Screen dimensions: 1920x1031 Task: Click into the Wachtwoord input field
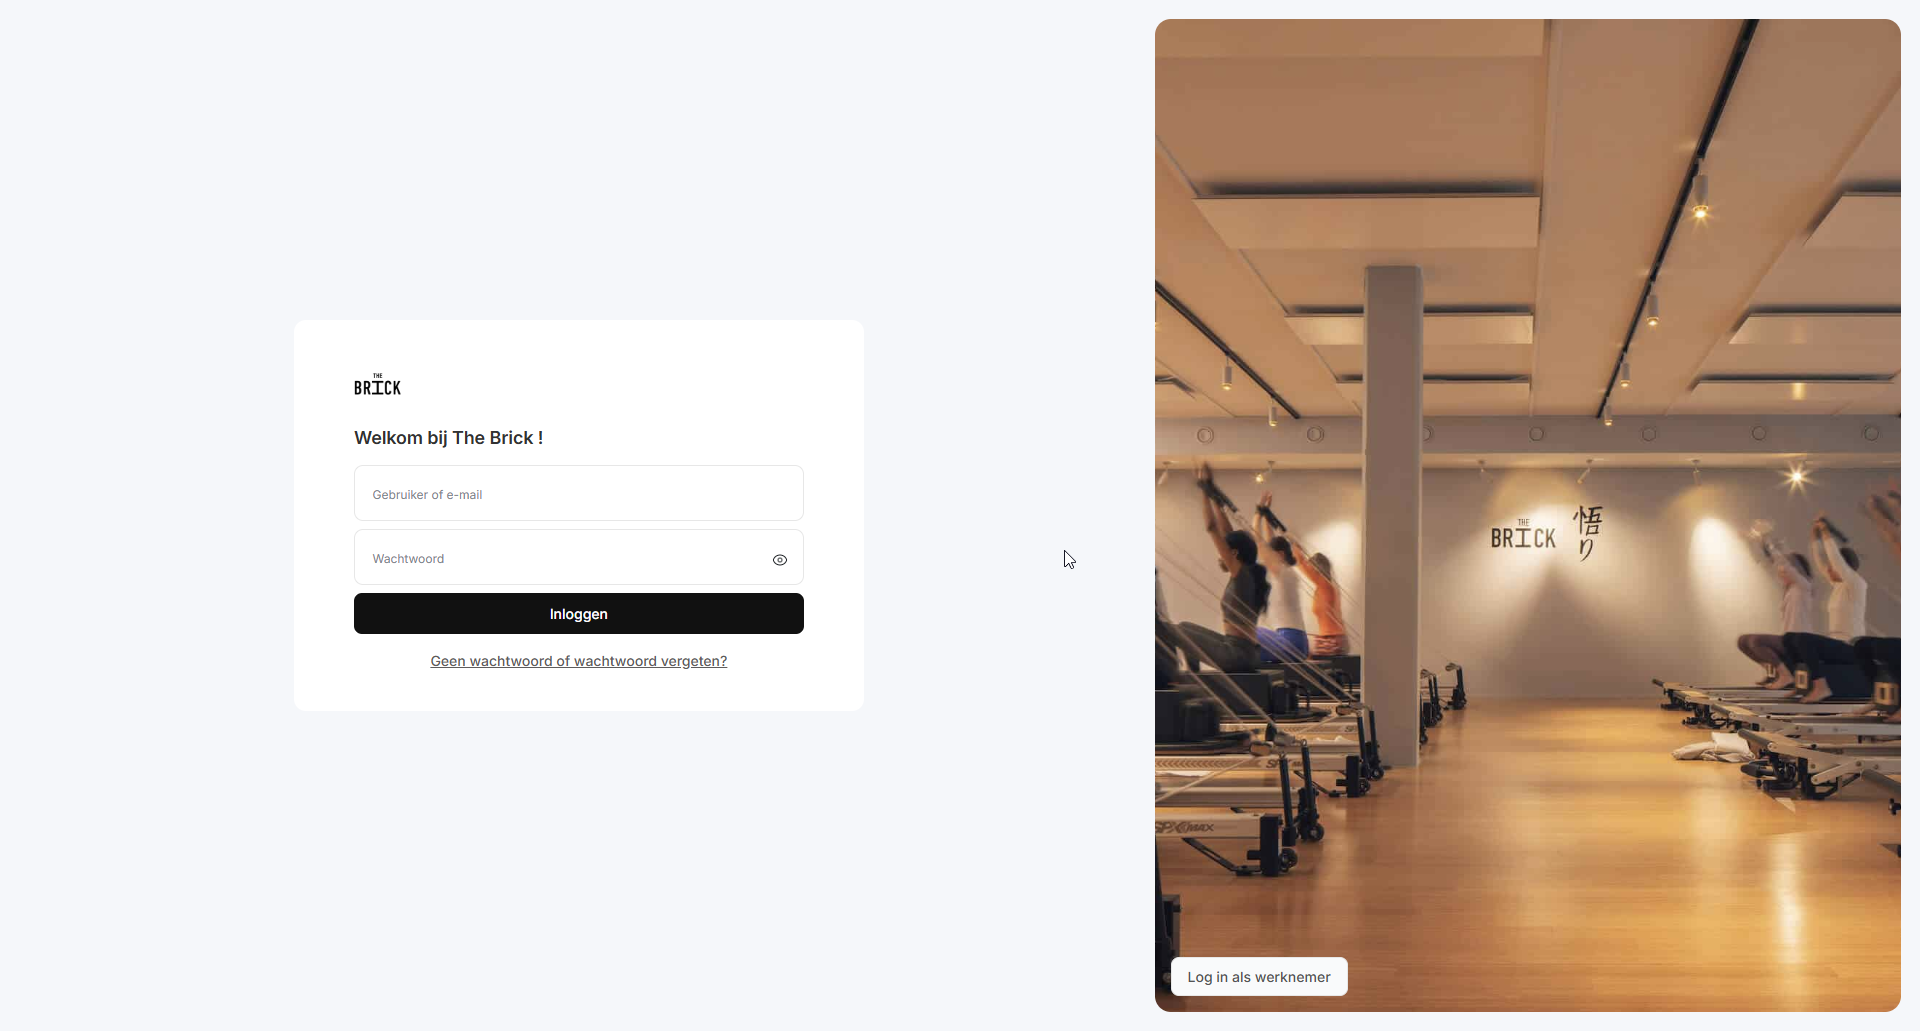560,558
